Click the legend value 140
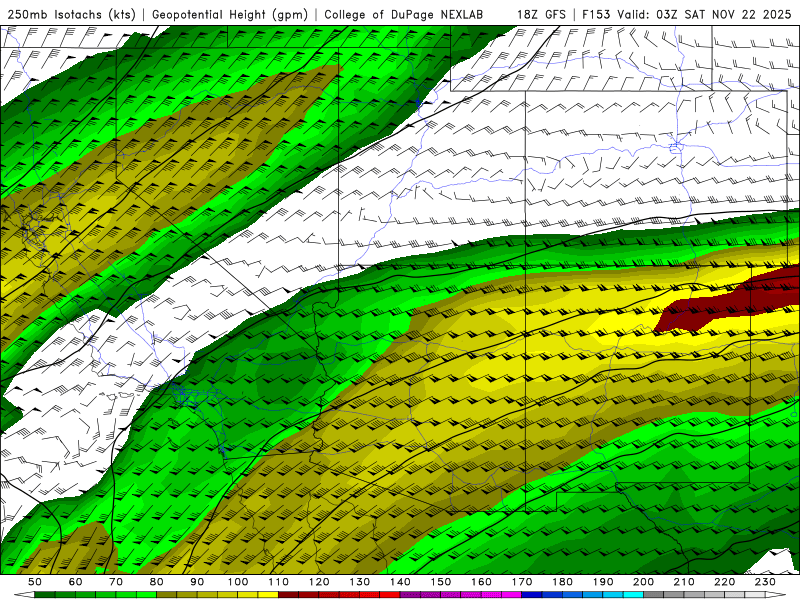The image size is (800, 600). (x=400, y=582)
